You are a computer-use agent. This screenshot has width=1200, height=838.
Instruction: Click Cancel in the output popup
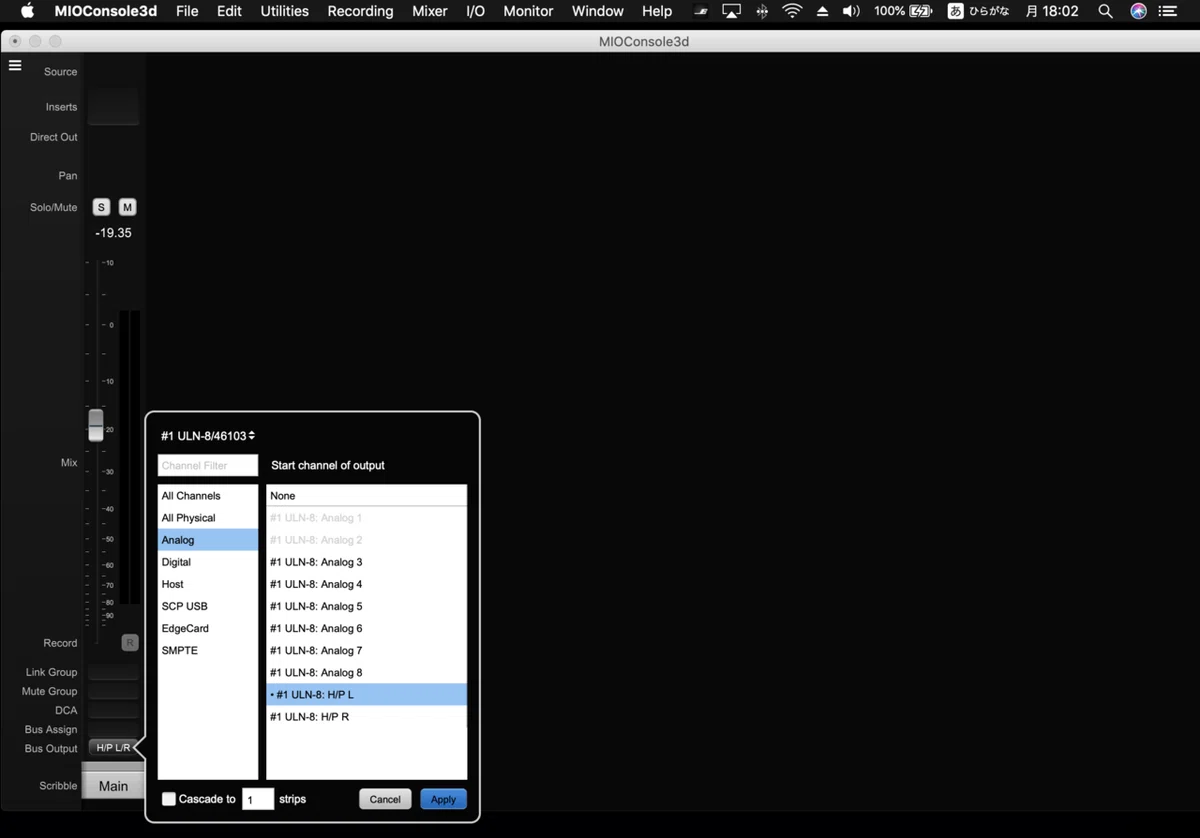click(x=385, y=799)
